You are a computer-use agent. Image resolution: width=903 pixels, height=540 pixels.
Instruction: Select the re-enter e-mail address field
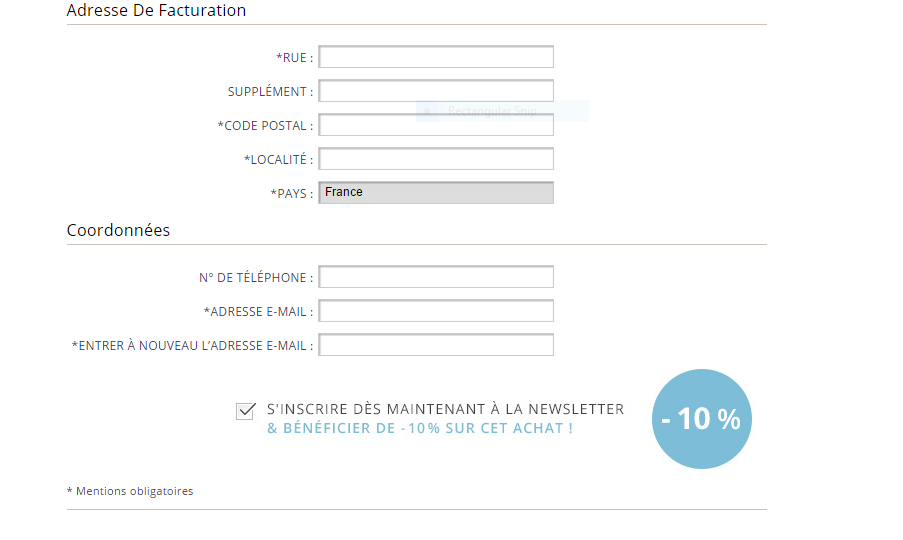pyautogui.click(x=436, y=345)
